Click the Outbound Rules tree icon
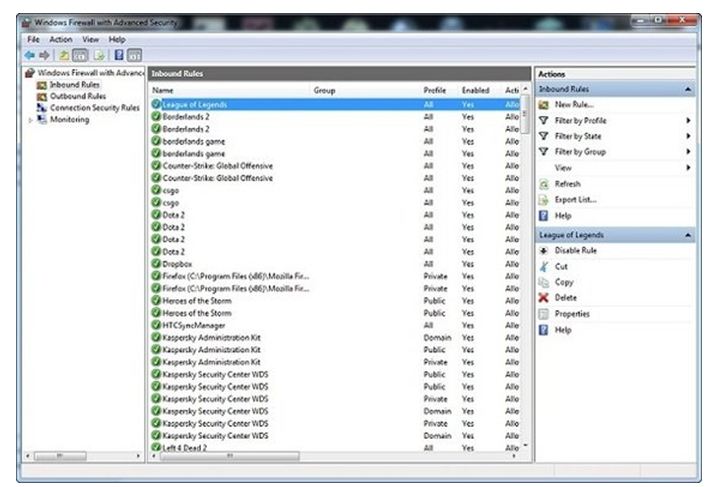The width and height of the screenshot is (718, 487). [x=42, y=97]
